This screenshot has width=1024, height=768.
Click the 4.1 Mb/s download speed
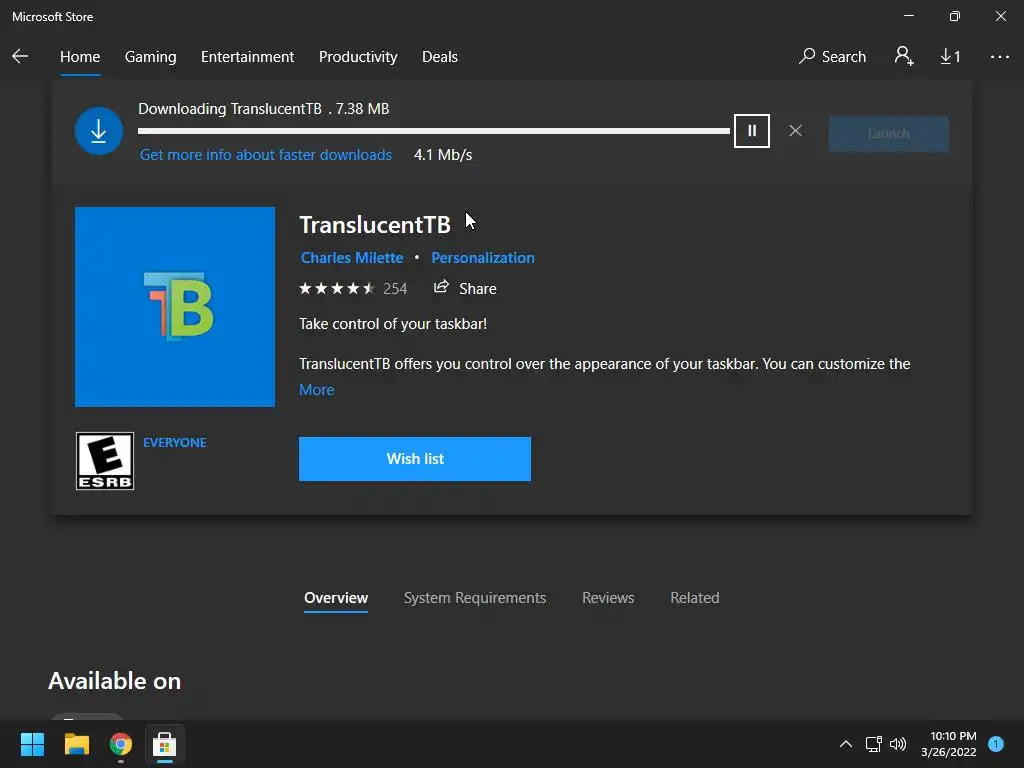pyautogui.click(x=443, y=155)
